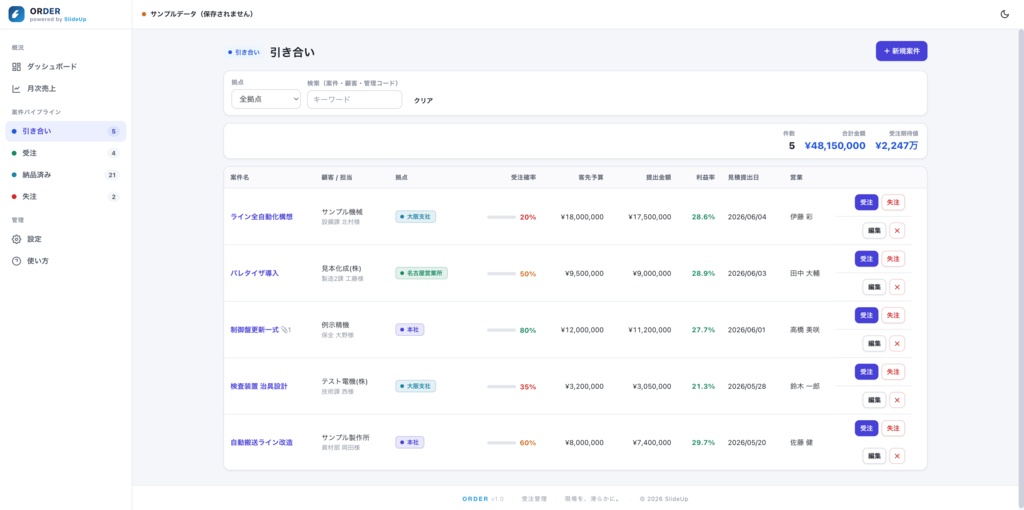Click the 大阪支社 badge in the ライン全自動化構想 row
This screenshot has width=1024, height=510.
coord(415,217)
